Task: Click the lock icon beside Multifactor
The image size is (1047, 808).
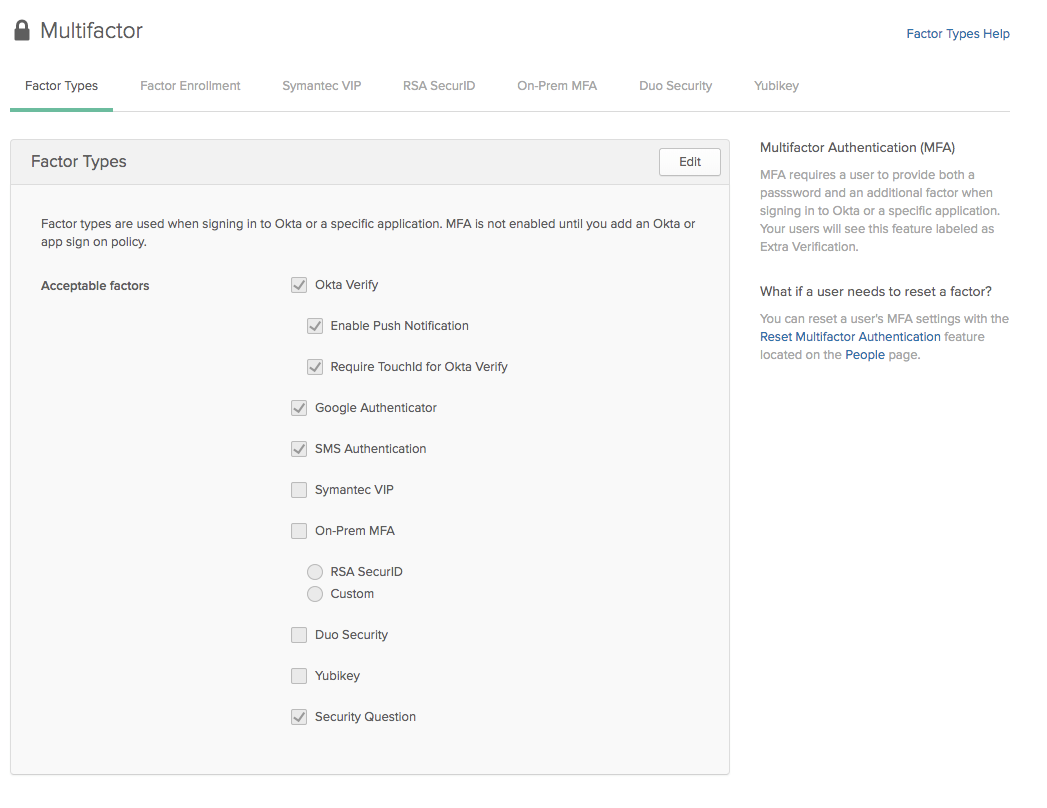Action: (x=22, y=31)
